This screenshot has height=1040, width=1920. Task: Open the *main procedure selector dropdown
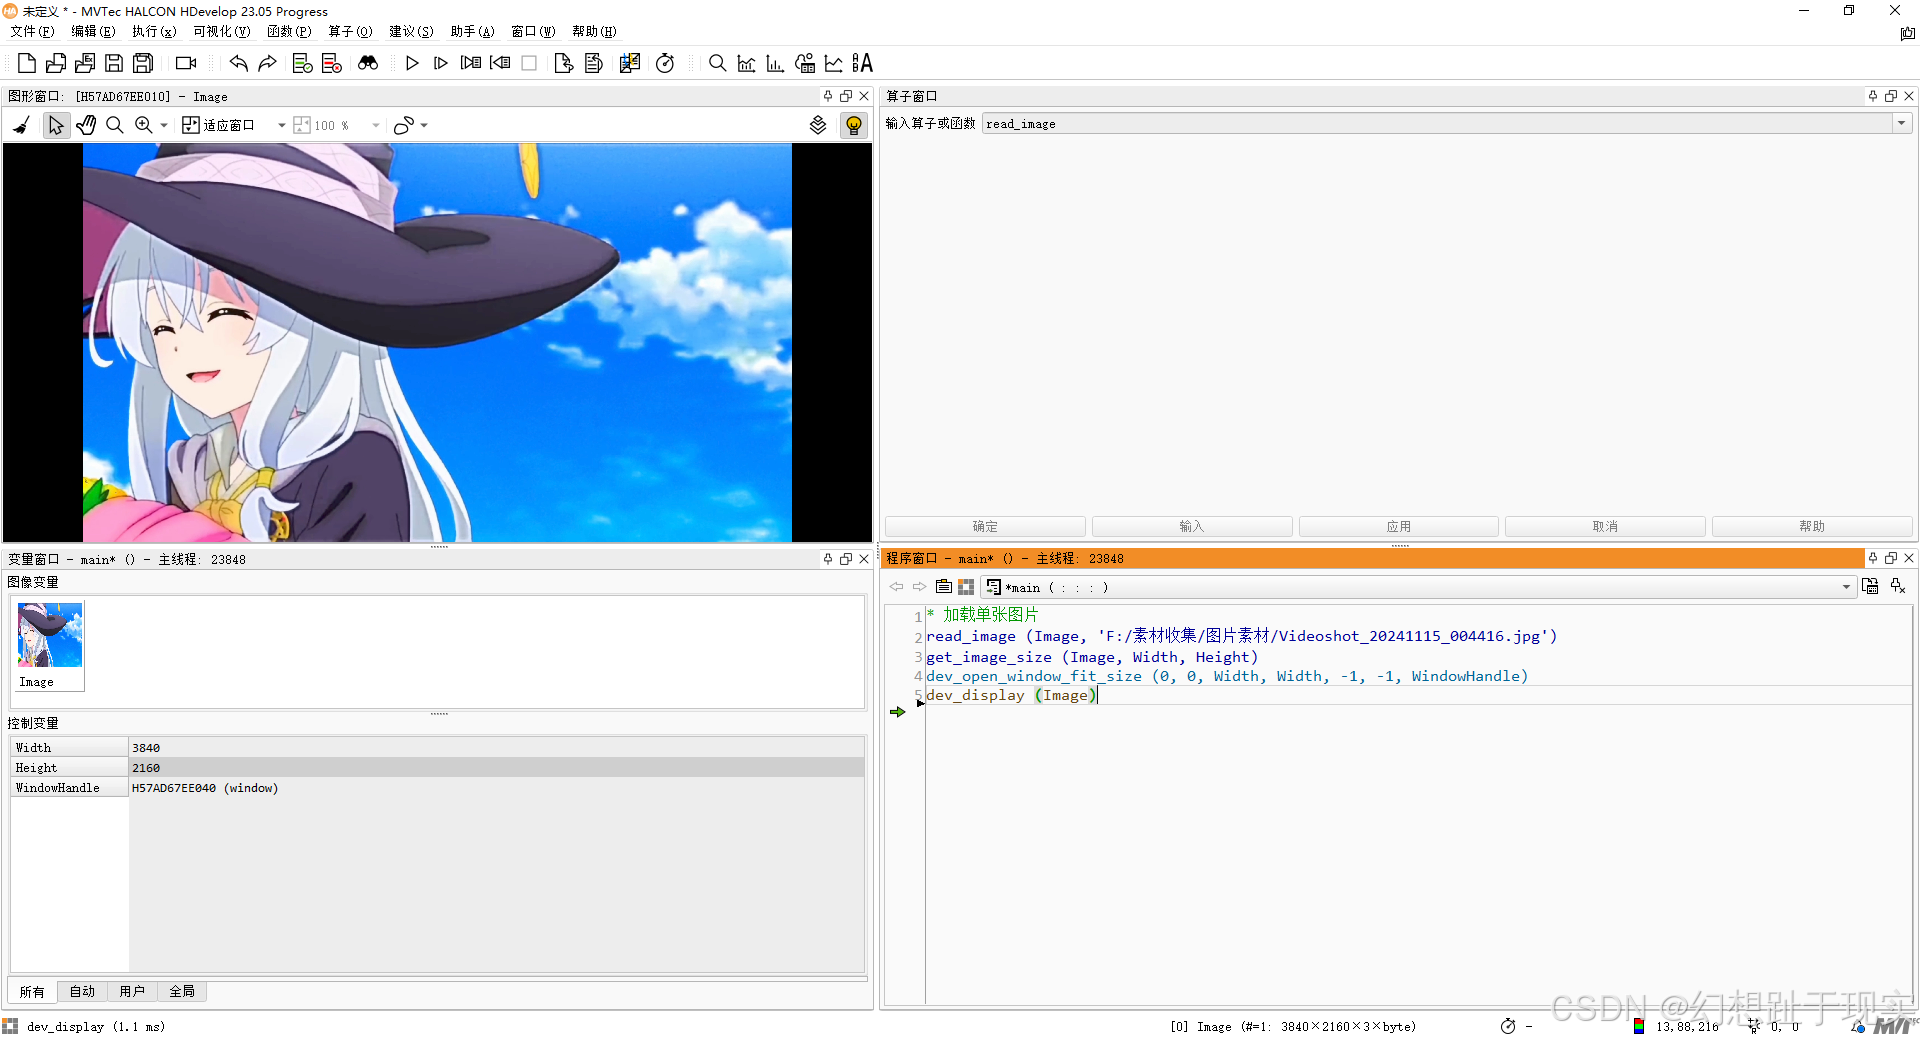[1419, 588]
